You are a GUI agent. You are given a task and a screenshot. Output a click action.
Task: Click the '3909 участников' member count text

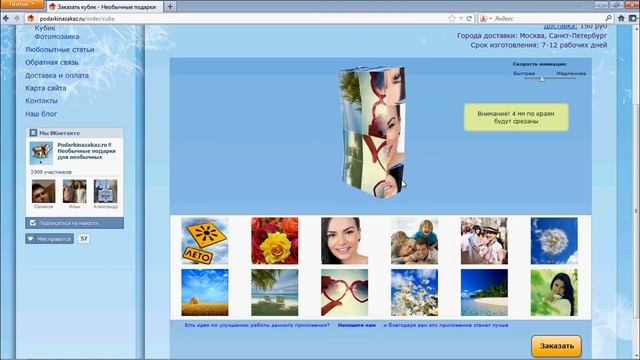click(51, 172)
